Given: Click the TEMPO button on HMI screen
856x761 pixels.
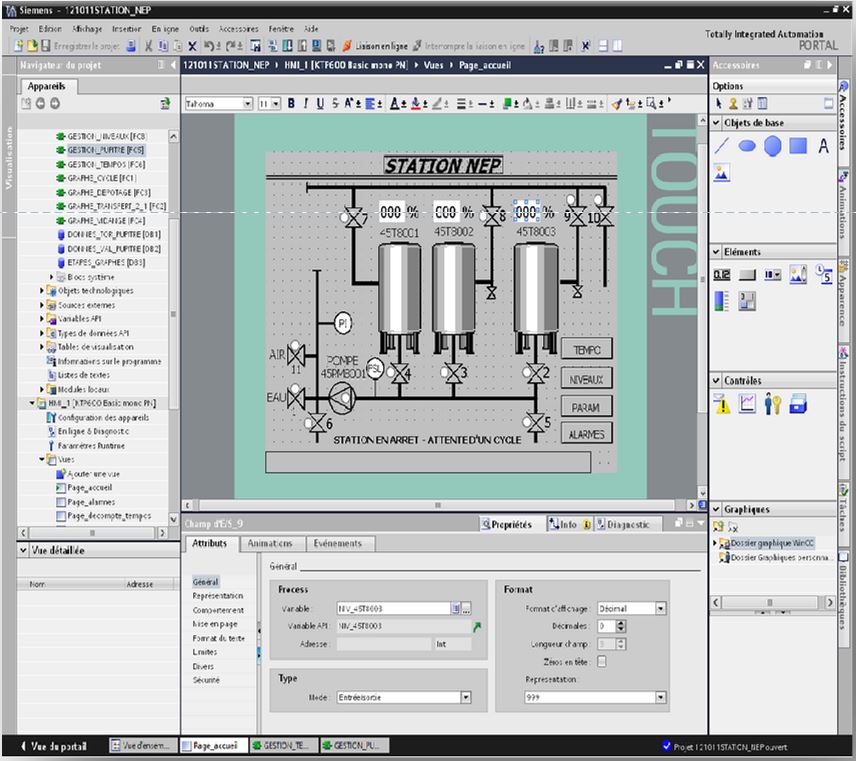Looking at the screenshot, I should coord(587,350).
